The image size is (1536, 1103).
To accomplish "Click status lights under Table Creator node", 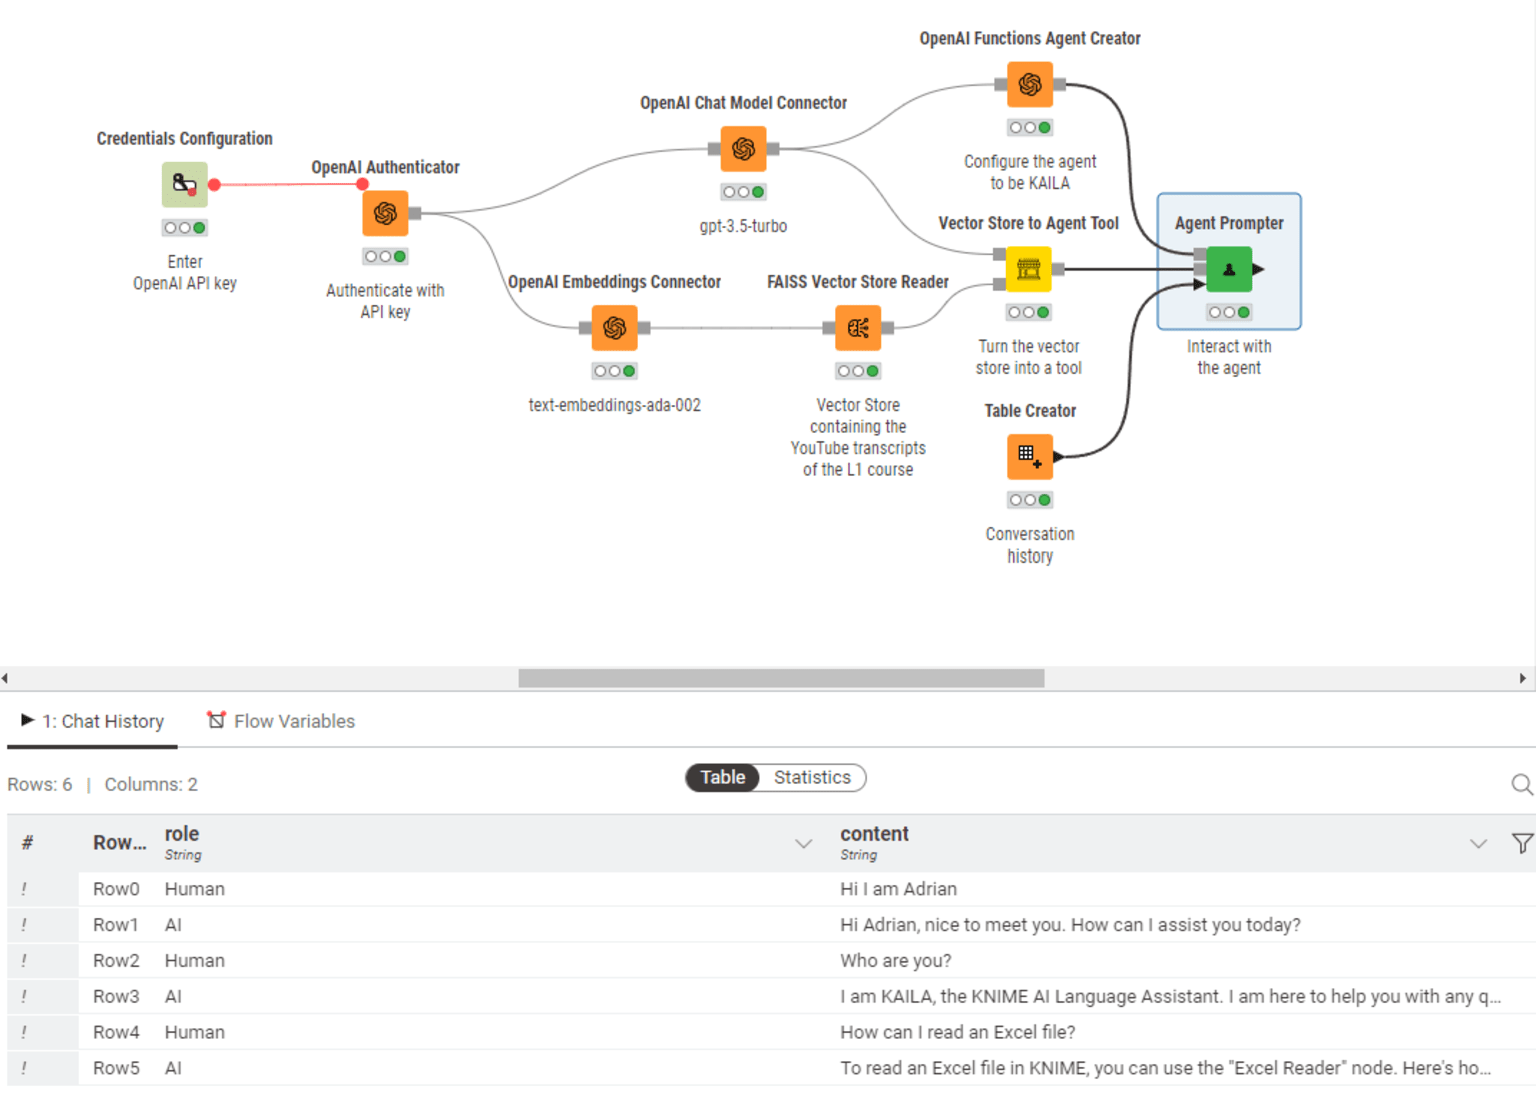I will (x=1029, y=500).
